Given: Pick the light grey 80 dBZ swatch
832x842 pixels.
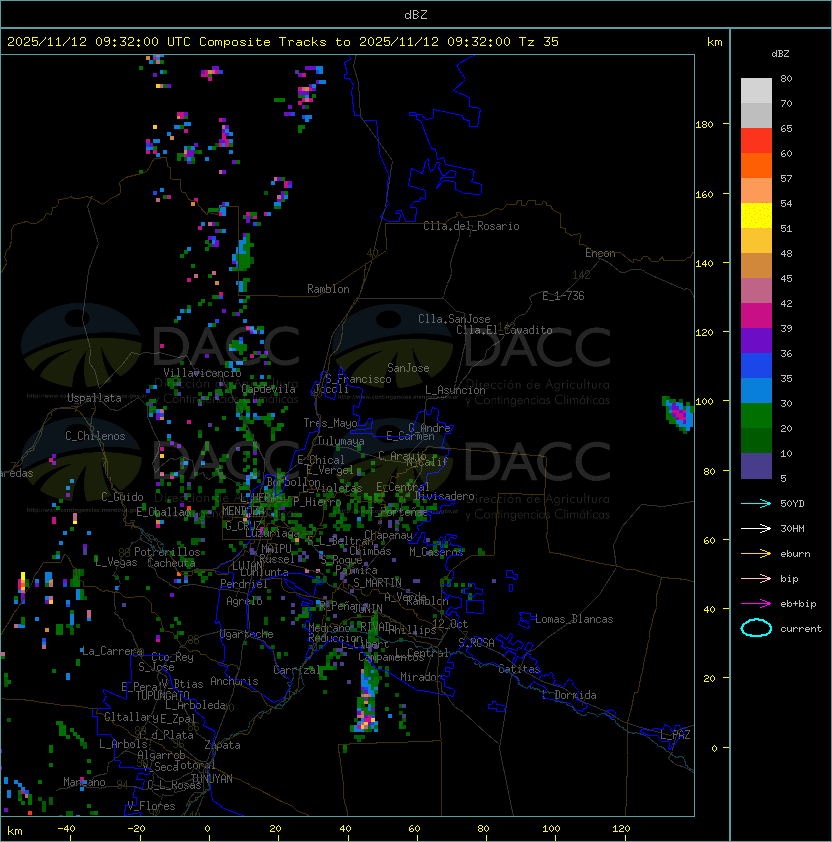Looking at the screenshot, I should pos(756,90).
